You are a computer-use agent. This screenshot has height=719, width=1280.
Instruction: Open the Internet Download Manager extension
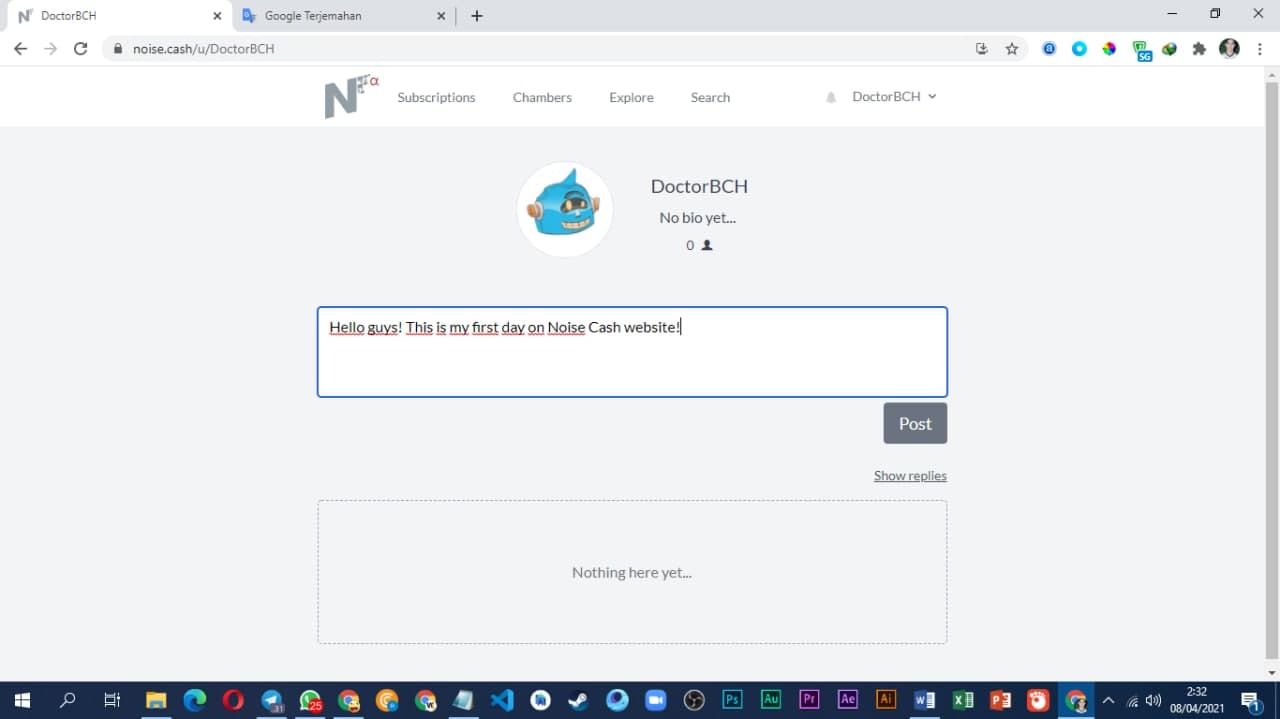pyautogui.click(x=1169, y=48)
